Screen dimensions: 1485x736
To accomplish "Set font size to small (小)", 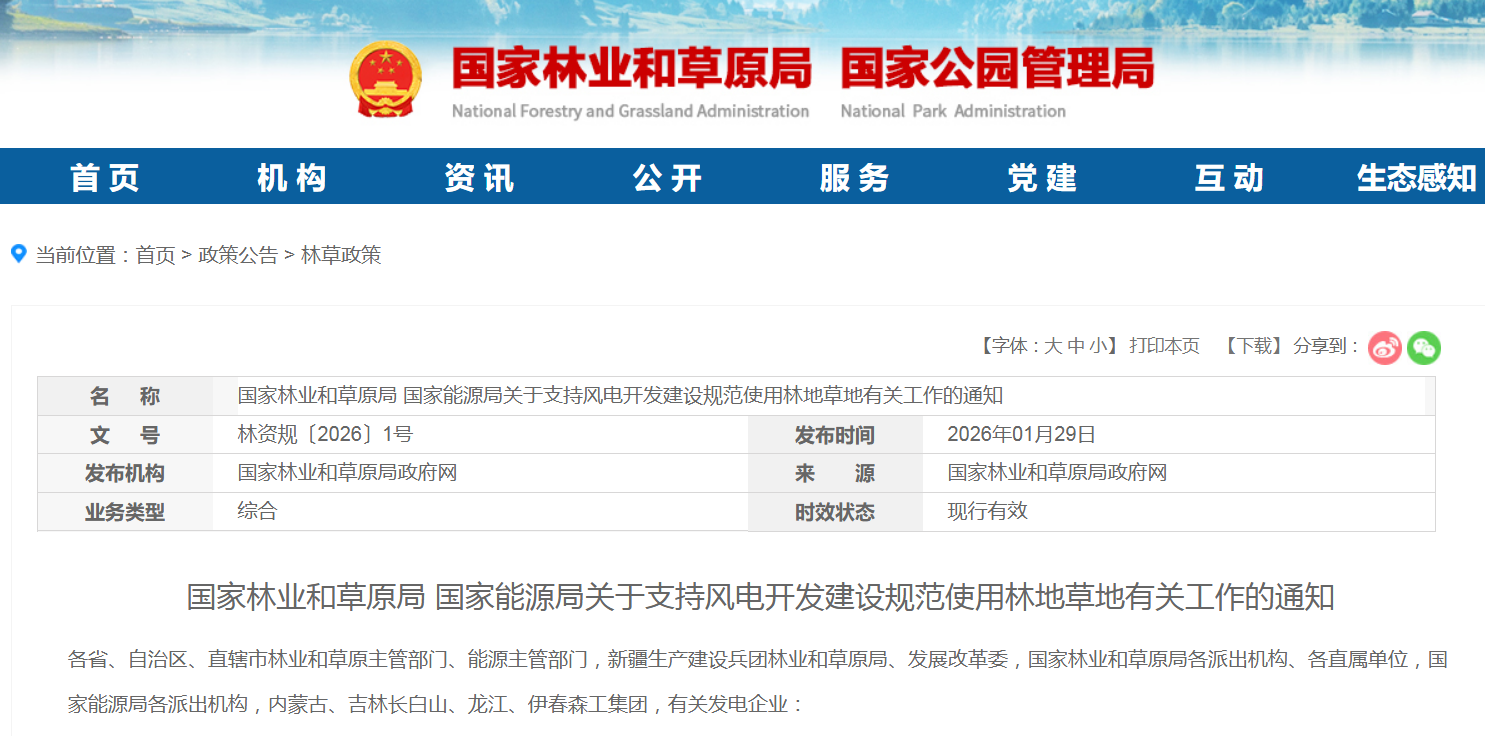I will (1099, 346).
